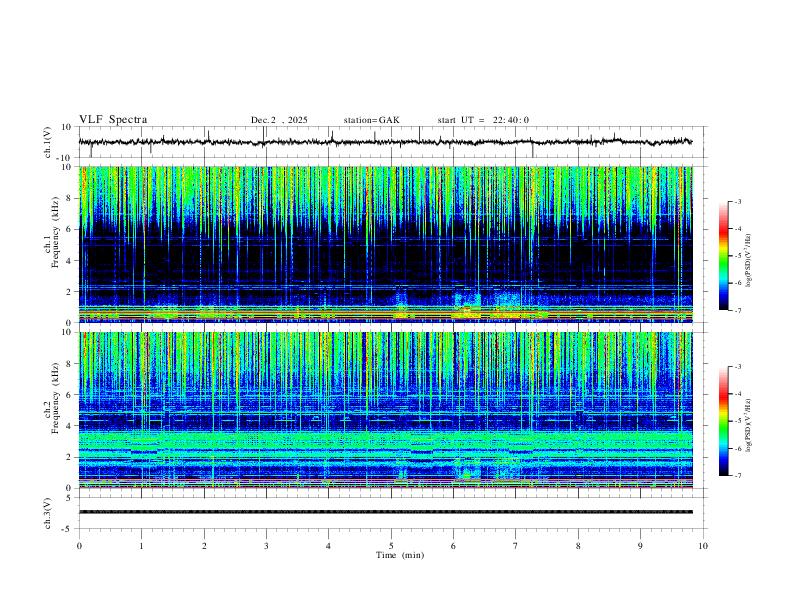Click the "-3" tick on the ch.1 color bar
The image size is (792, 612).
[738, 201]
